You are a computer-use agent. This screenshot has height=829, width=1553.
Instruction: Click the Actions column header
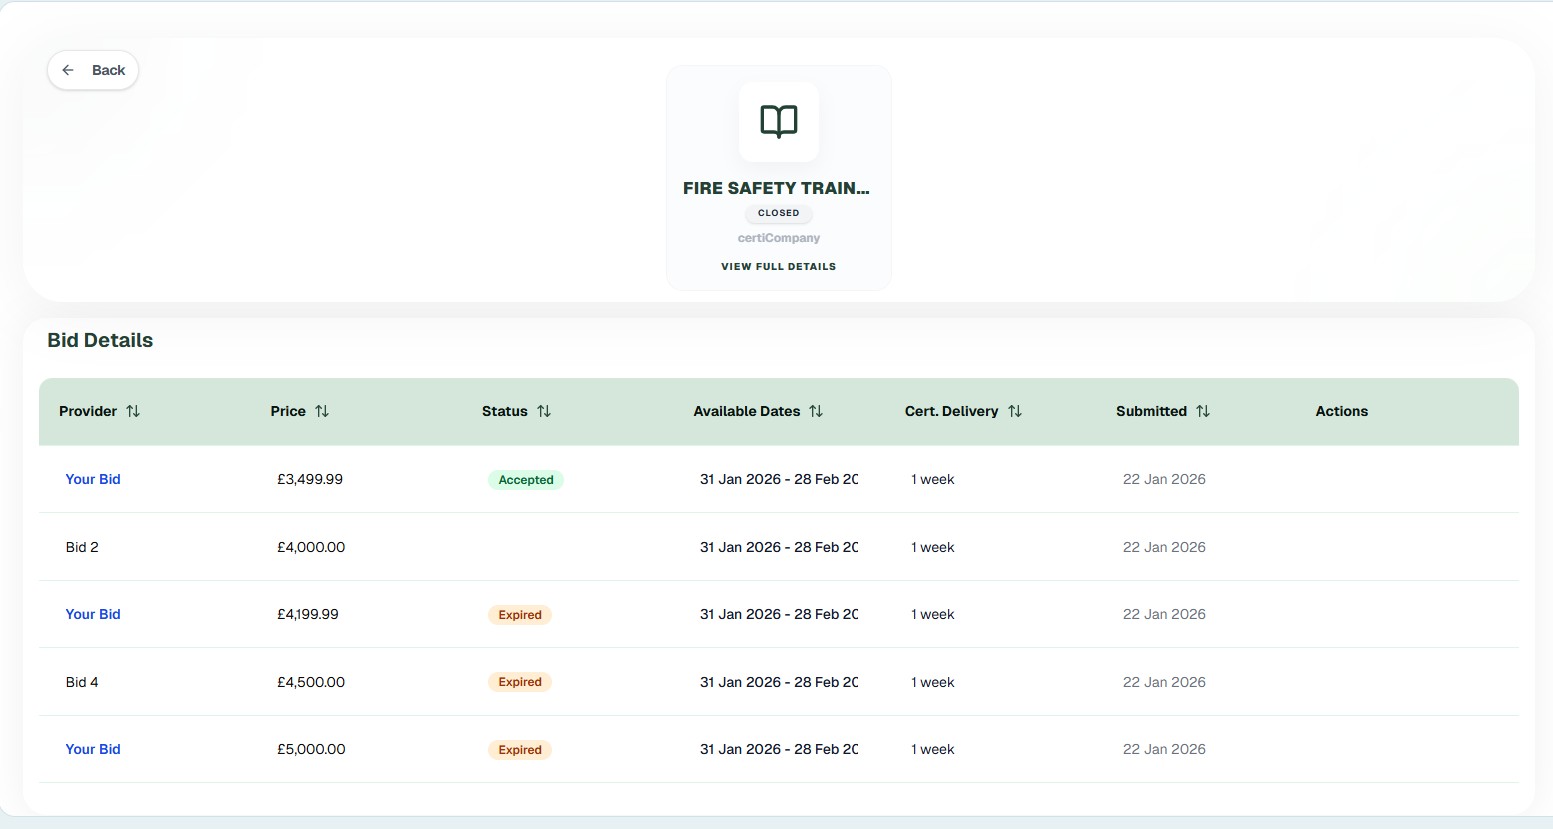[1341, 411]
